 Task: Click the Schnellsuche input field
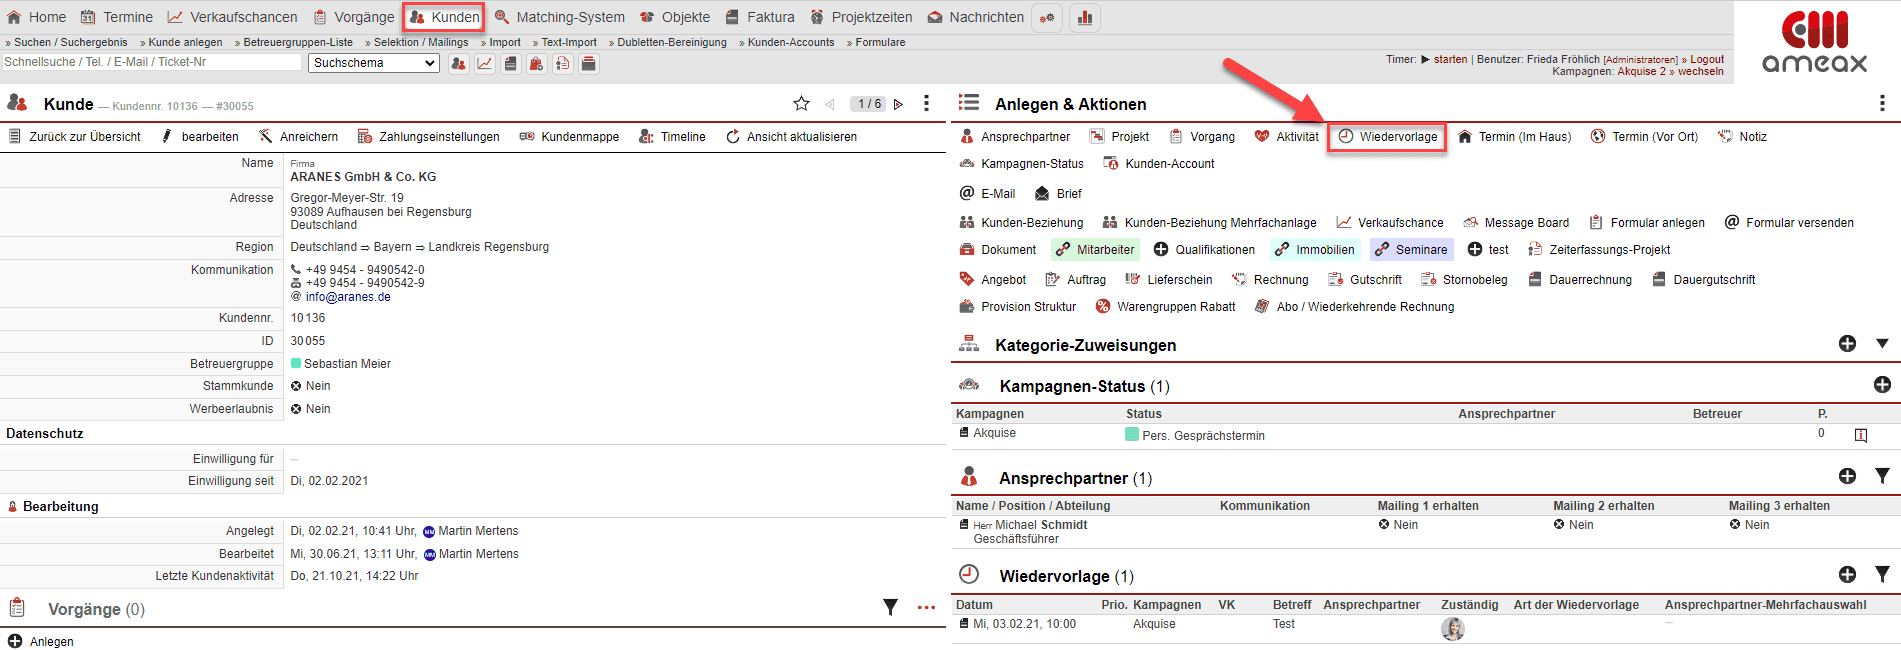150,62
